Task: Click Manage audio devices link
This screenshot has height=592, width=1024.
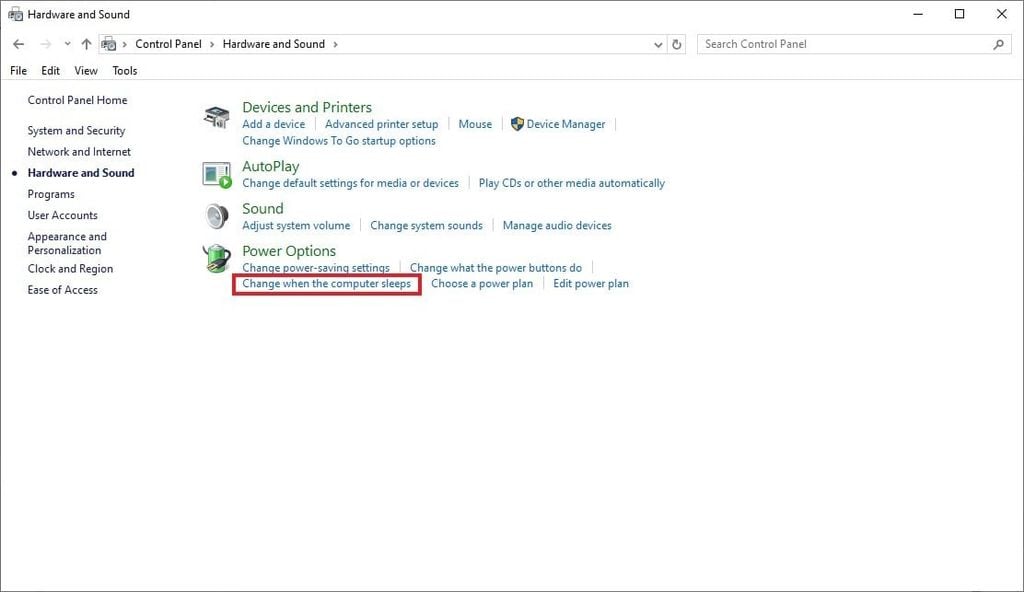Action: [557, 226]
